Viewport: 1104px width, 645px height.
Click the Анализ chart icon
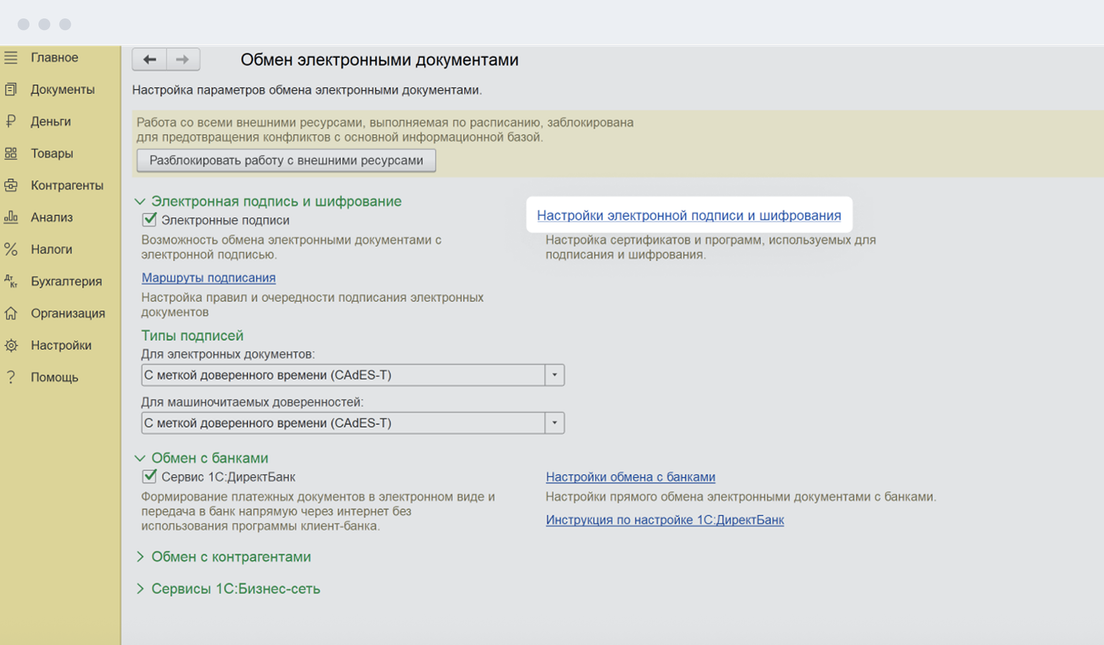click(11, 218)
